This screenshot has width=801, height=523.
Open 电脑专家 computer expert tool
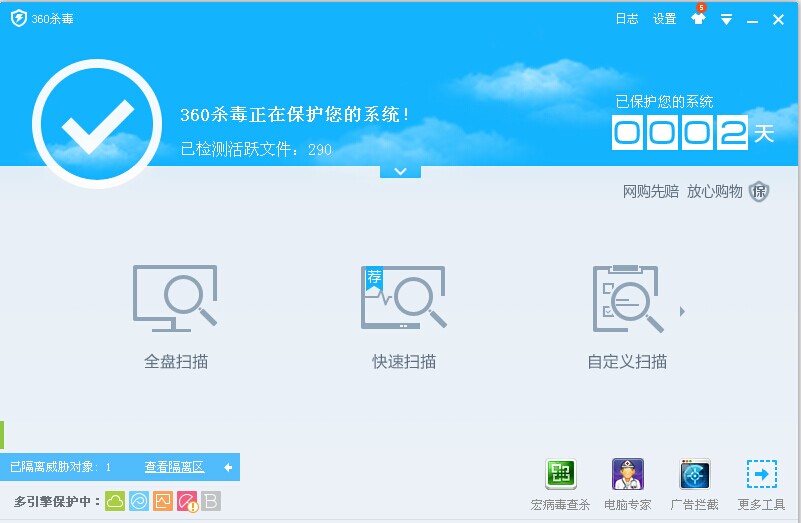click(x=628, y=485)
